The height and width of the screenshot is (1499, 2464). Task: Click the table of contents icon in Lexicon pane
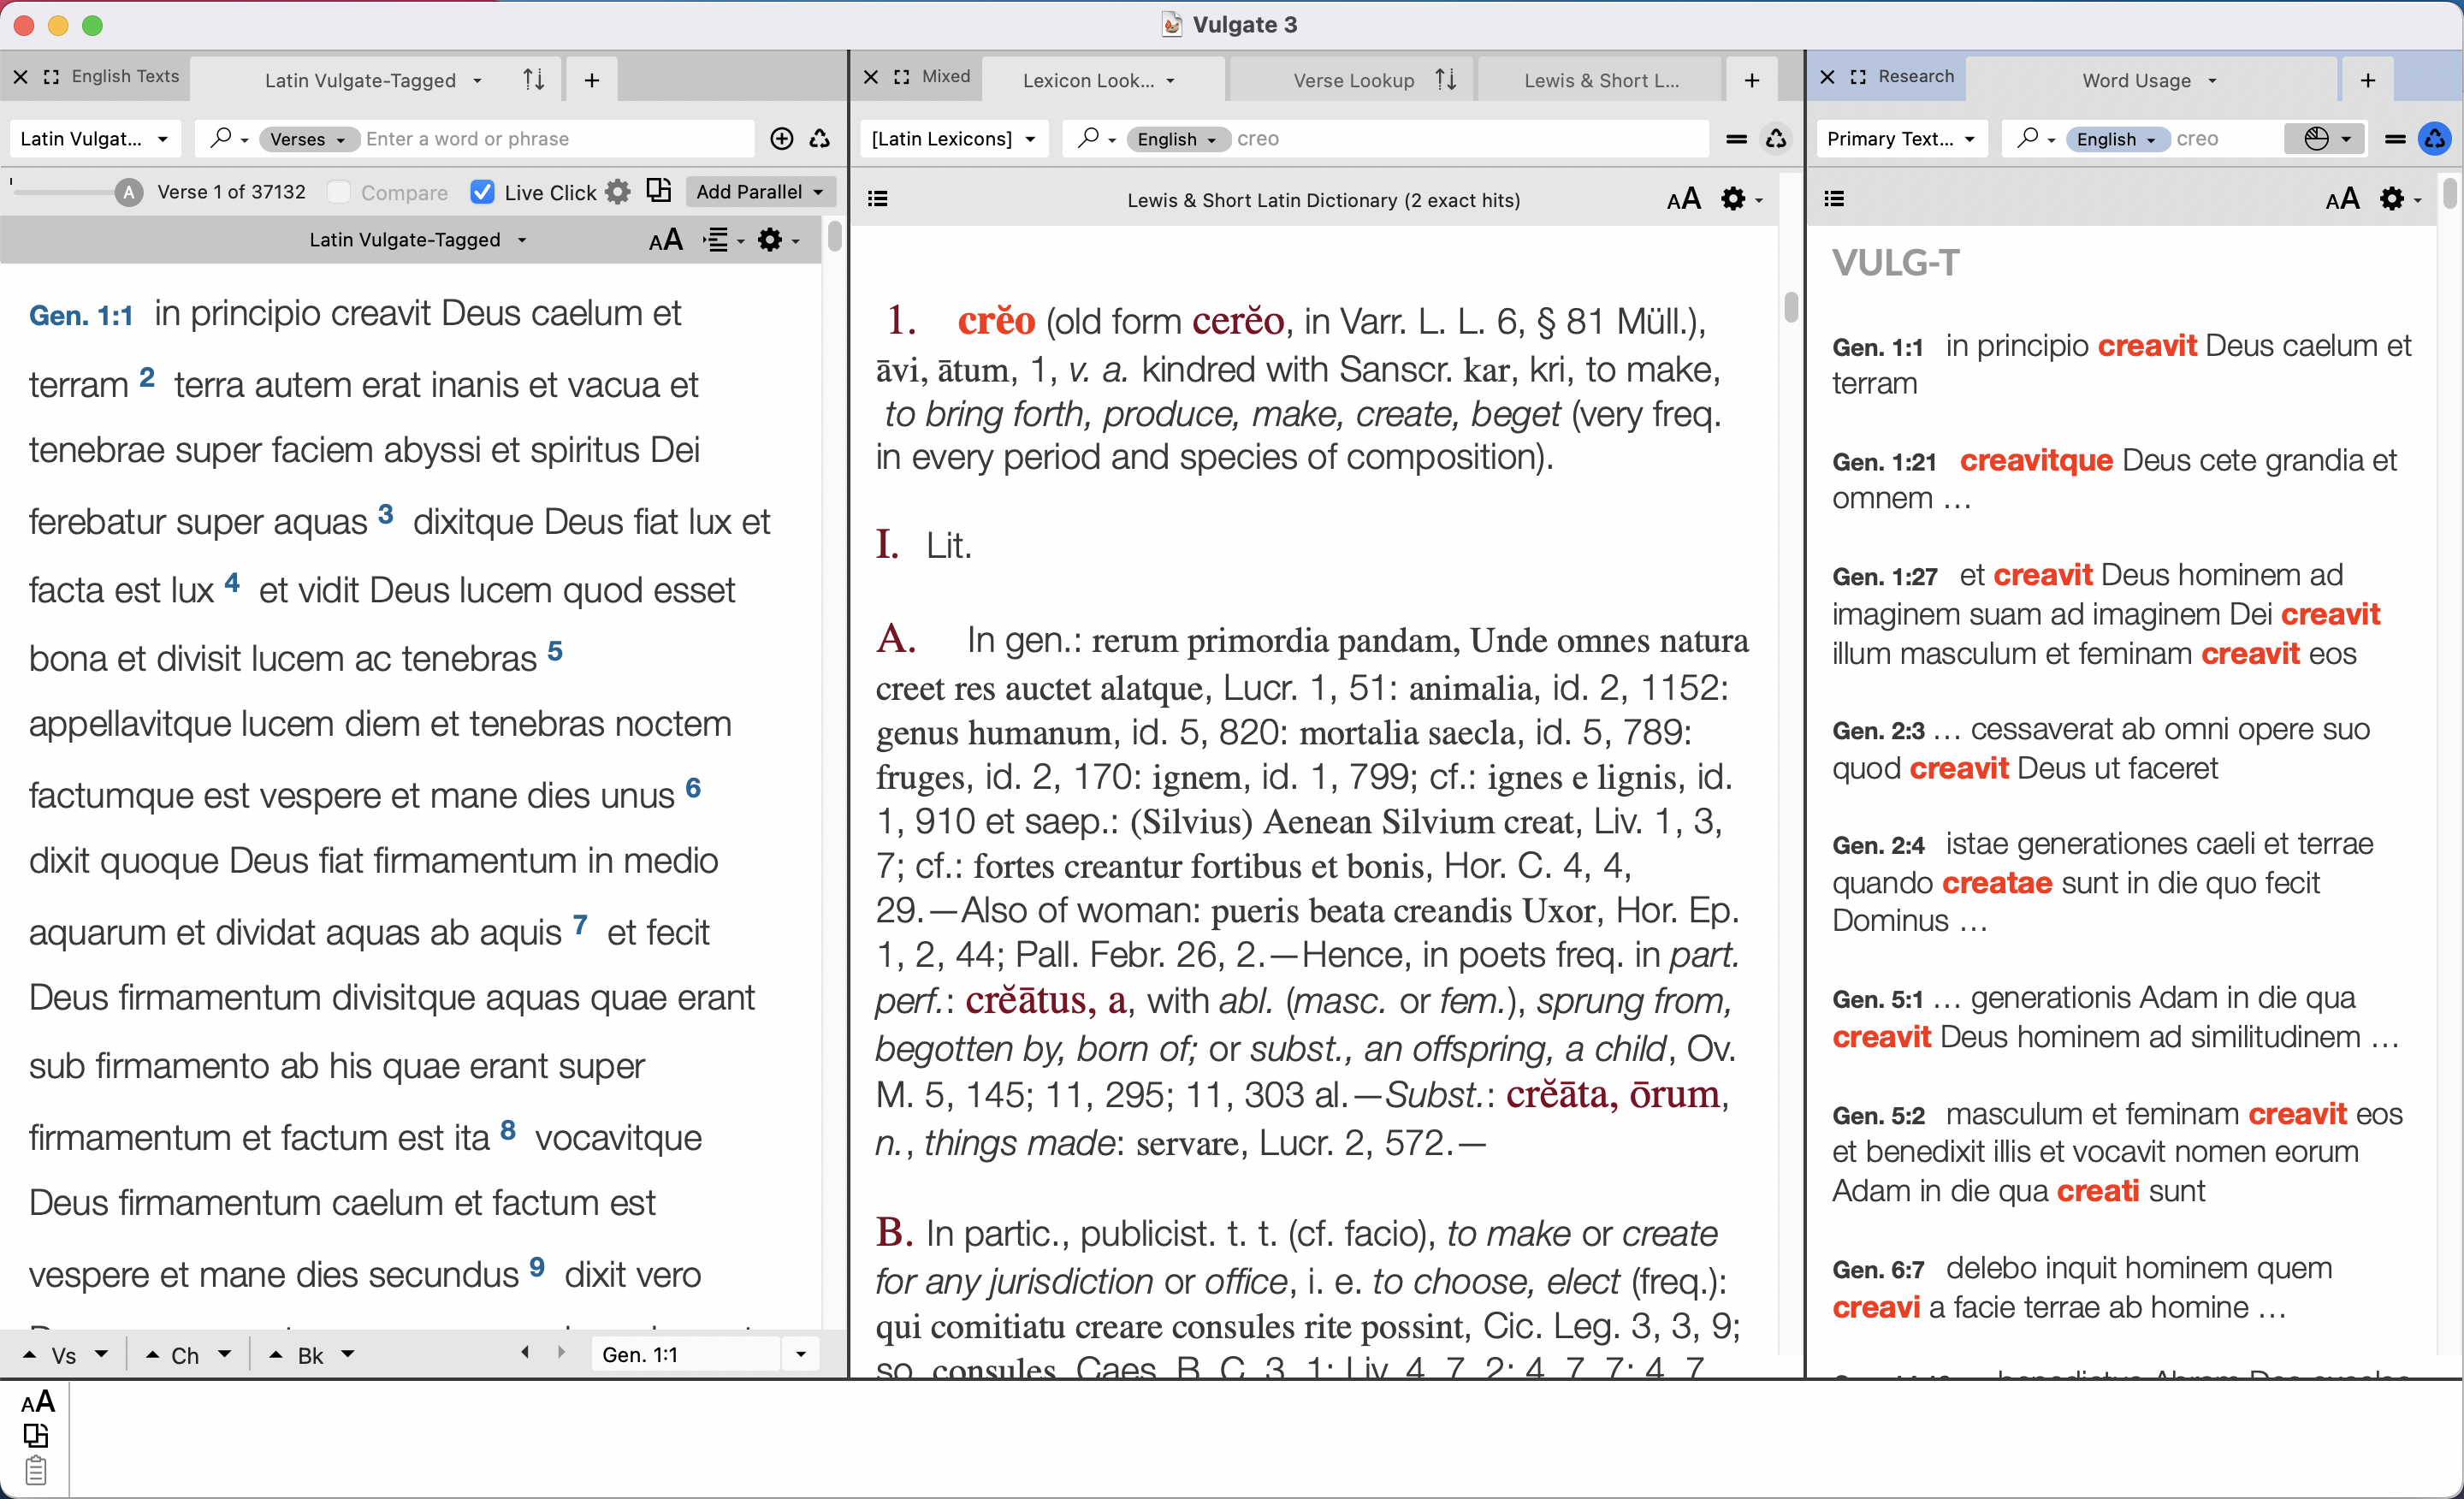click(877, 199)
